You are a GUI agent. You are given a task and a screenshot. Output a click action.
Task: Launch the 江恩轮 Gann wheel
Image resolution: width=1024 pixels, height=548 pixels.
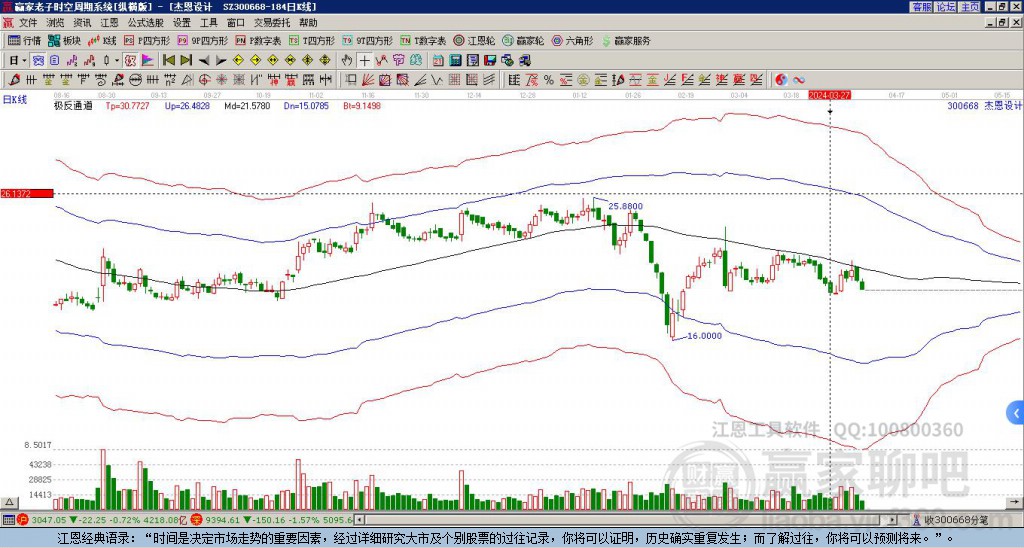pos(474,40)
